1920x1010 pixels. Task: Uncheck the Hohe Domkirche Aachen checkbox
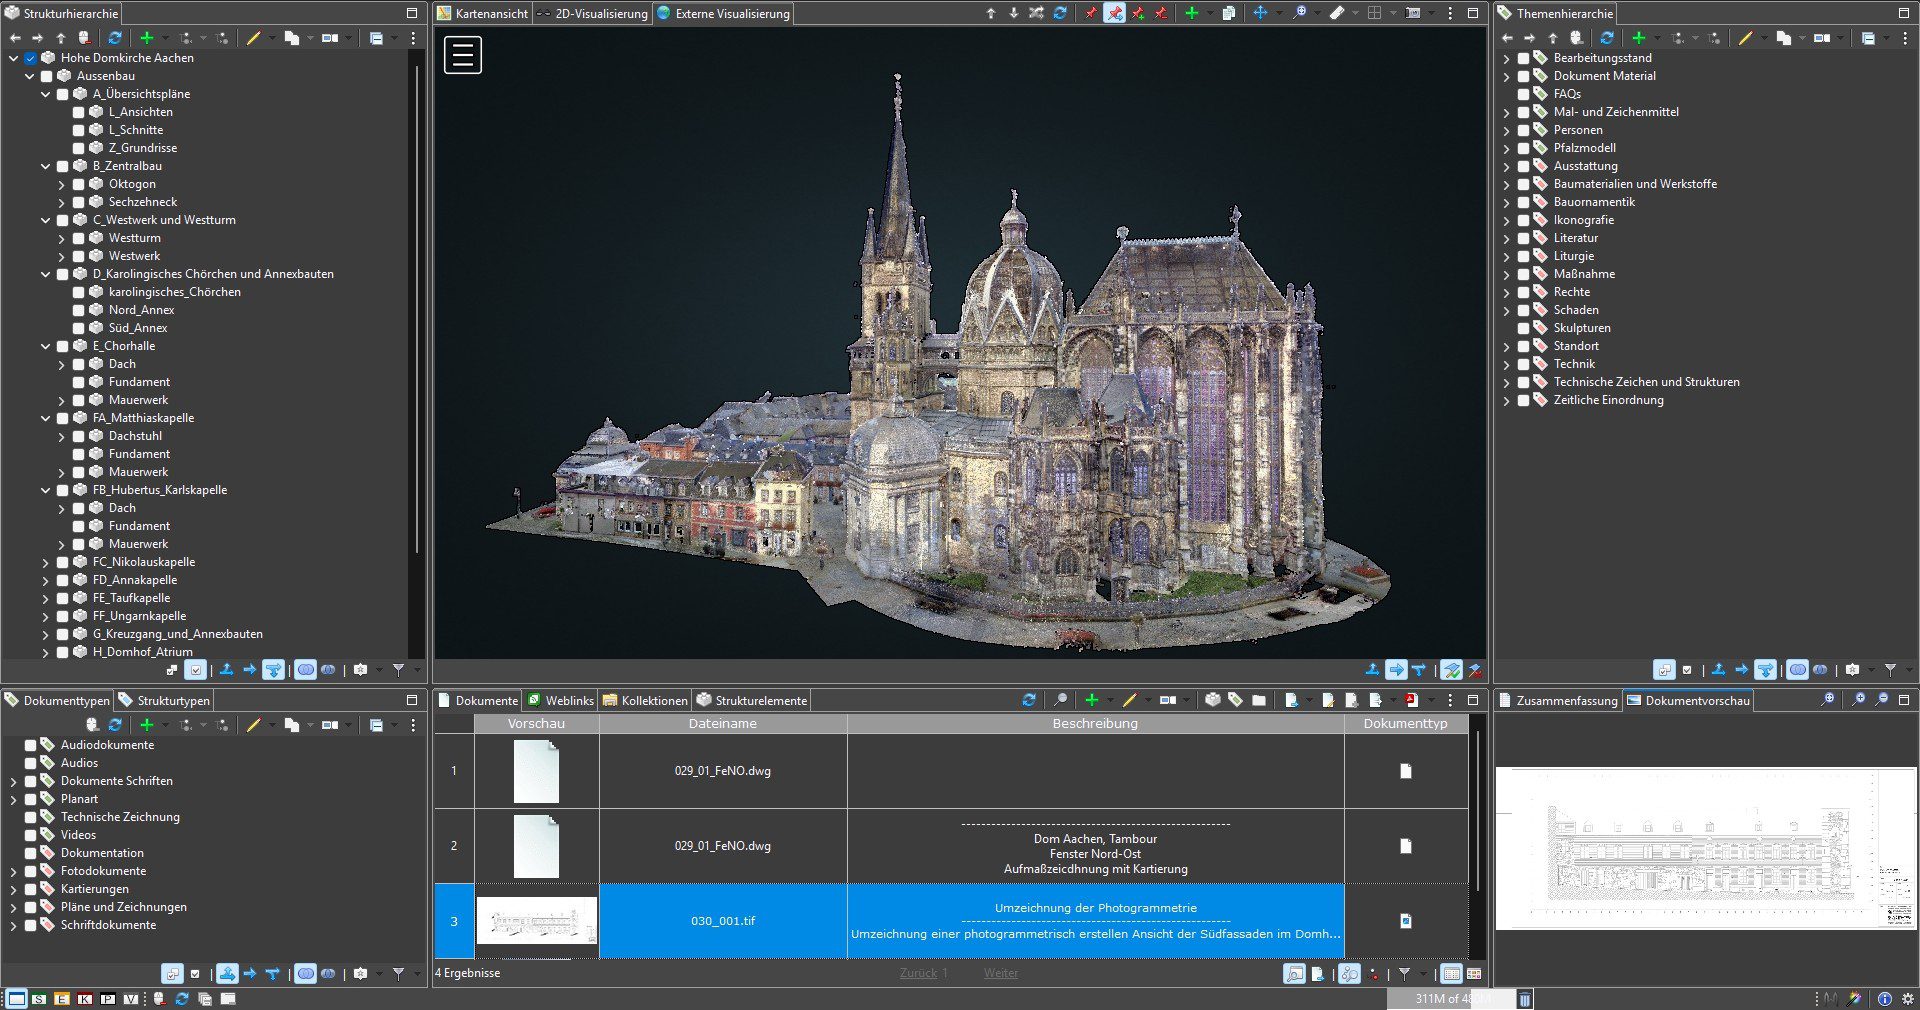coord(31,58)
